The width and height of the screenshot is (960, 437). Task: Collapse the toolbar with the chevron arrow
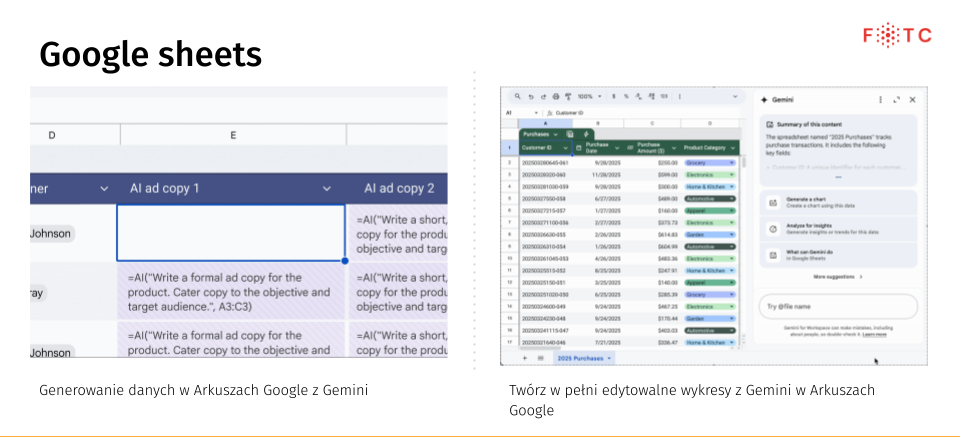(x=735, y=97)
